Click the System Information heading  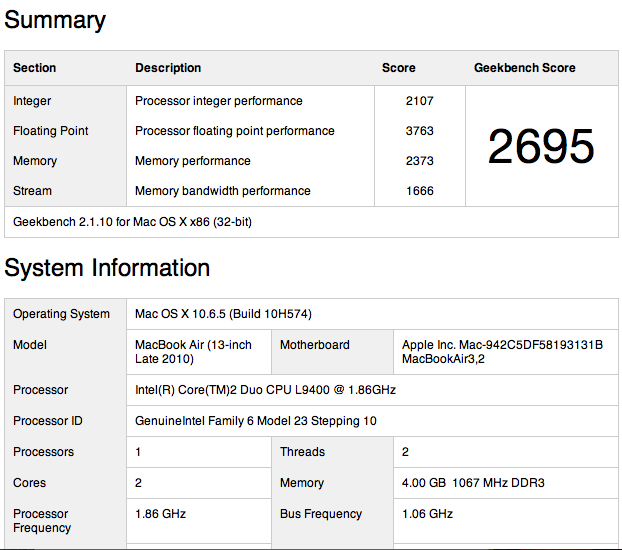(107, 267)
